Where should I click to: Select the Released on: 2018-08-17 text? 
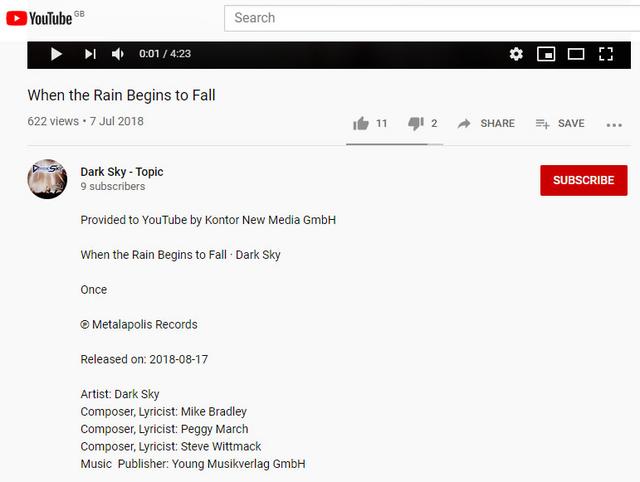tap(144, 360)
